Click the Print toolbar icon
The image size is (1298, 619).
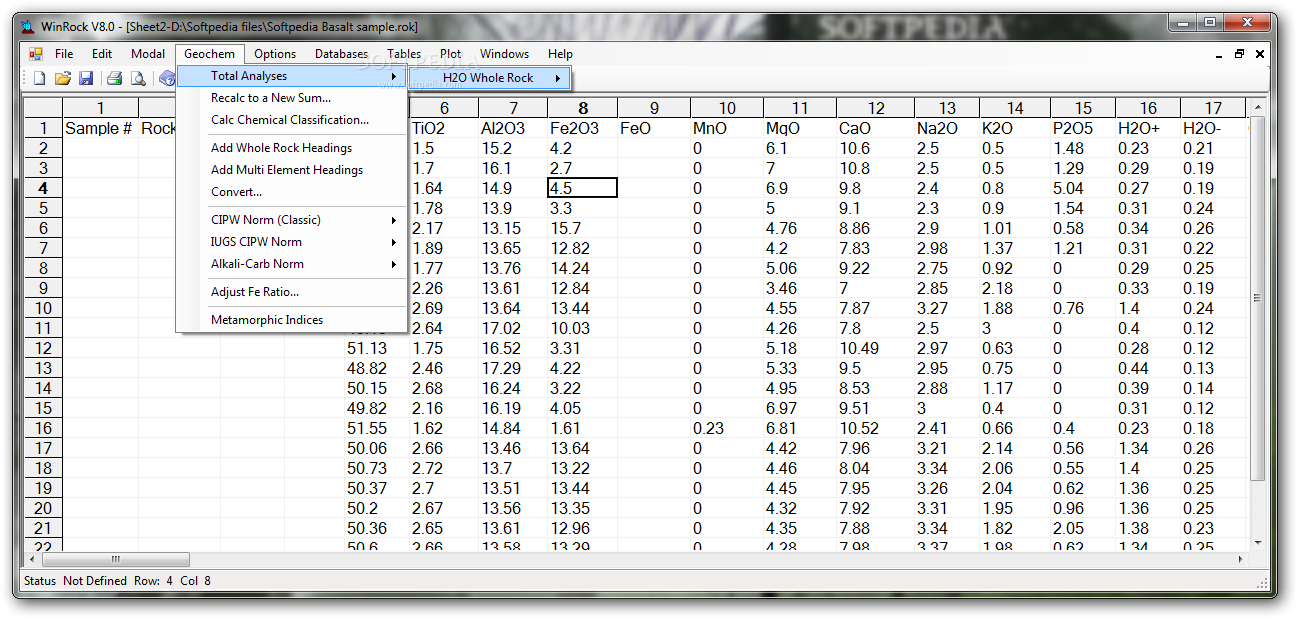[114, 78]
